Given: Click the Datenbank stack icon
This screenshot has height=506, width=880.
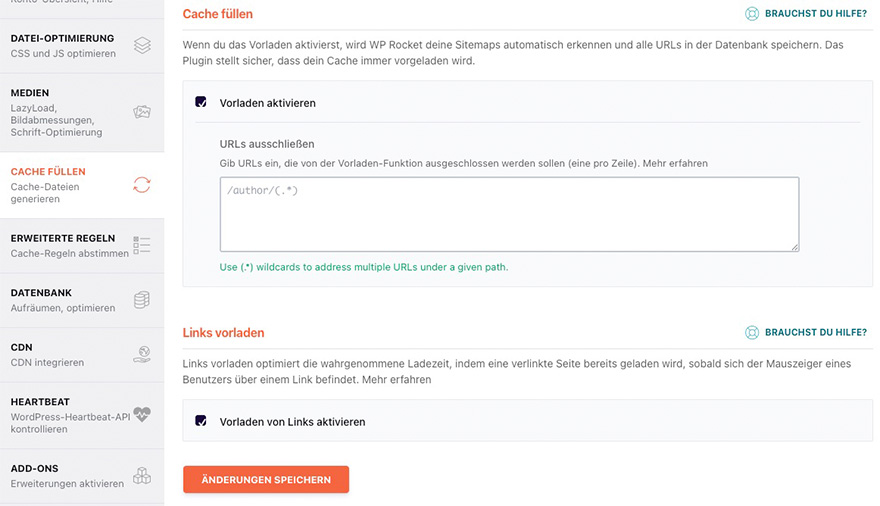Looking at the screenshot, I should (142, 300).
